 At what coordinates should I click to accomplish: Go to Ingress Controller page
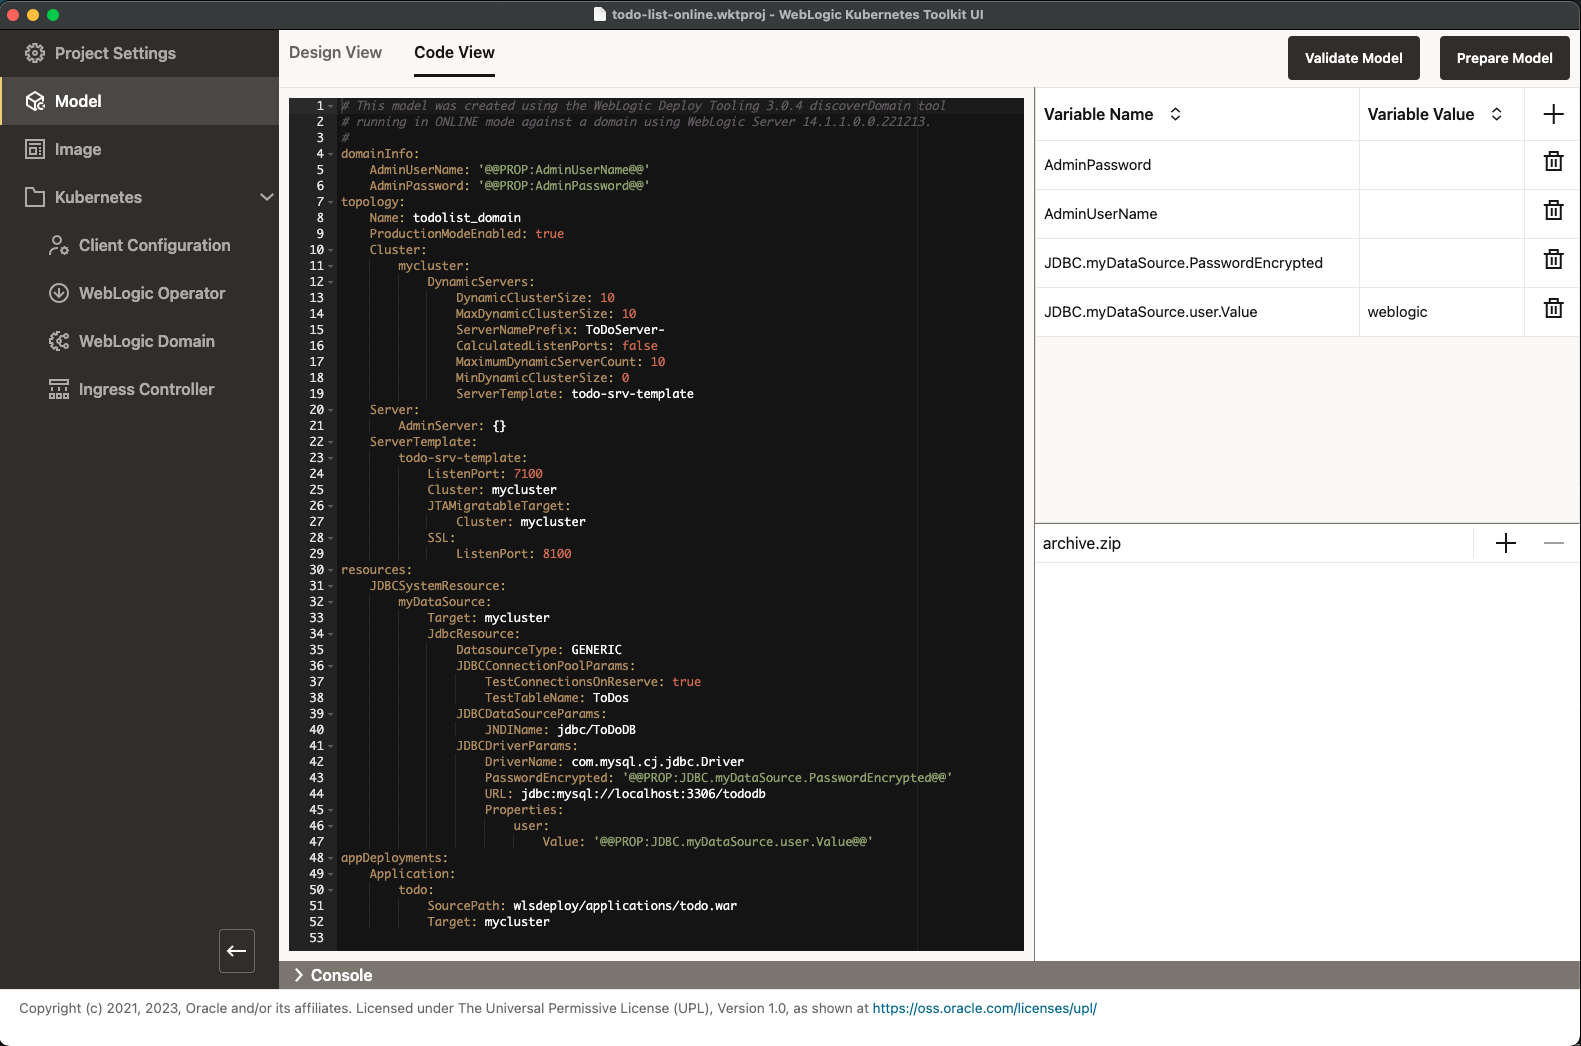(x=146, y=389)
